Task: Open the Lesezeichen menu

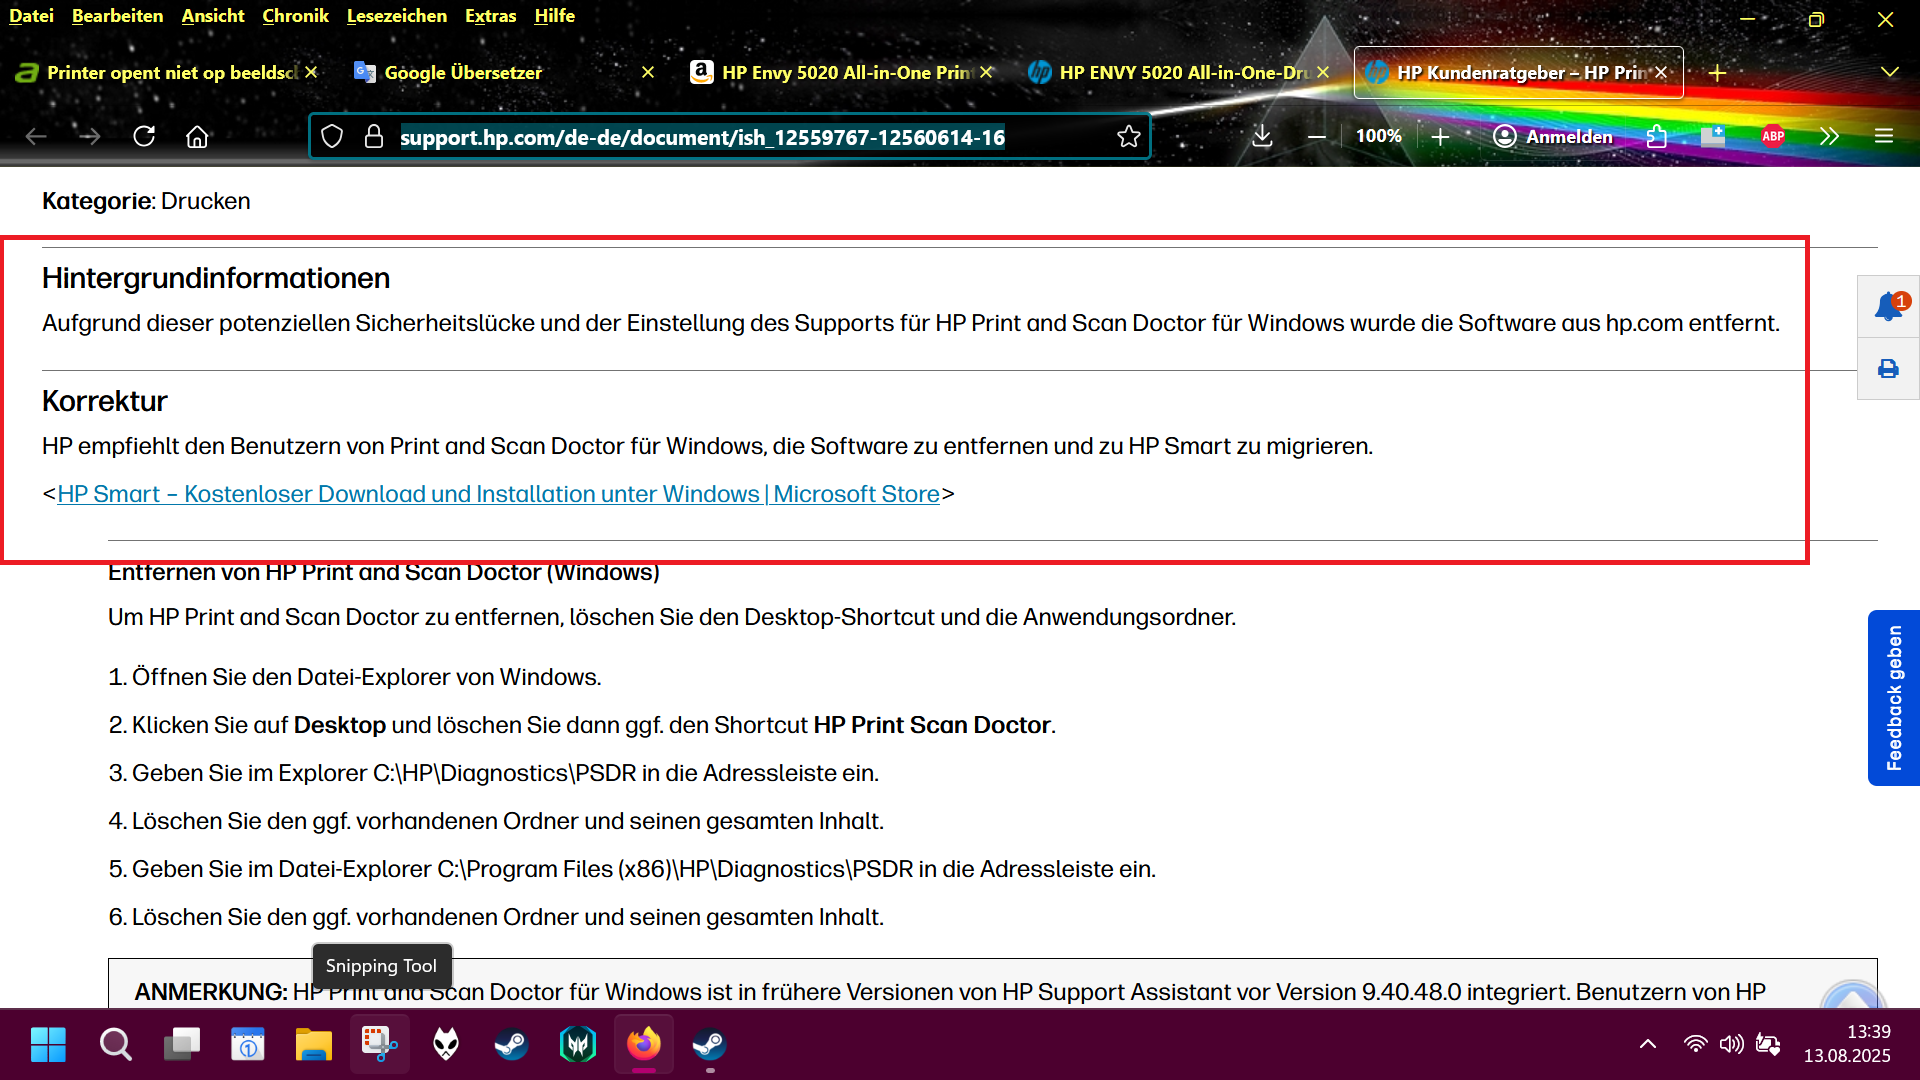Action: (x=397, y=16)
